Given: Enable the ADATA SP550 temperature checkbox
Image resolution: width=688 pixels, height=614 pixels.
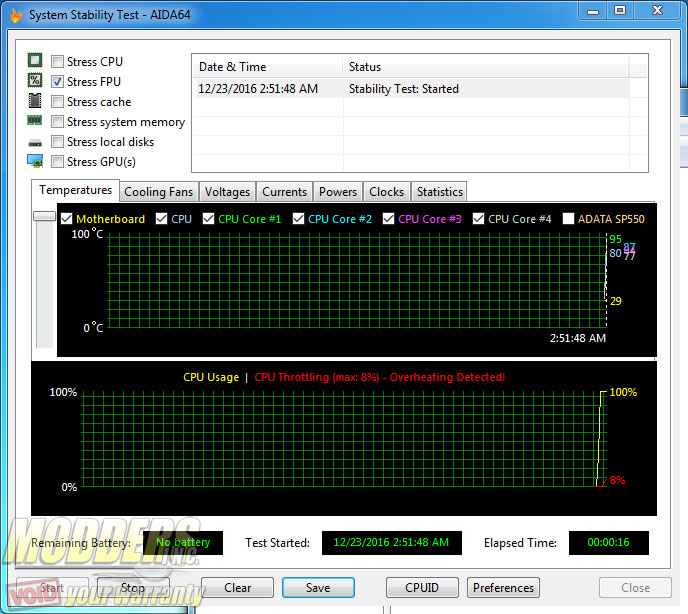Looking at the screenshot, I should 568,219.
